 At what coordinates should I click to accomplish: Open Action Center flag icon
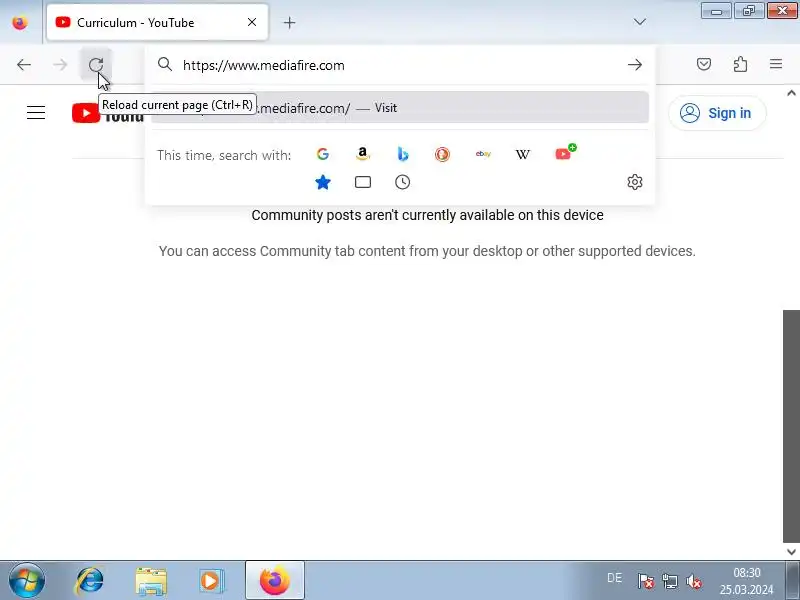(x=645, y=581)
